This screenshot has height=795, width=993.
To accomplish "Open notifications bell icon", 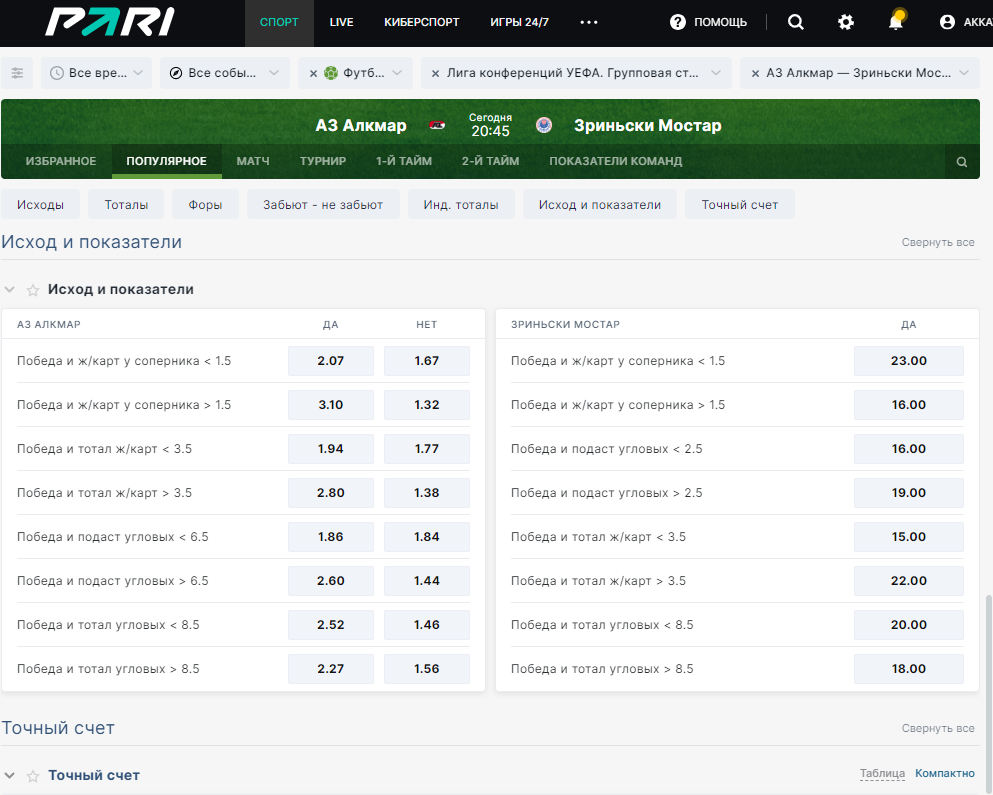I will tap(896, 21).
